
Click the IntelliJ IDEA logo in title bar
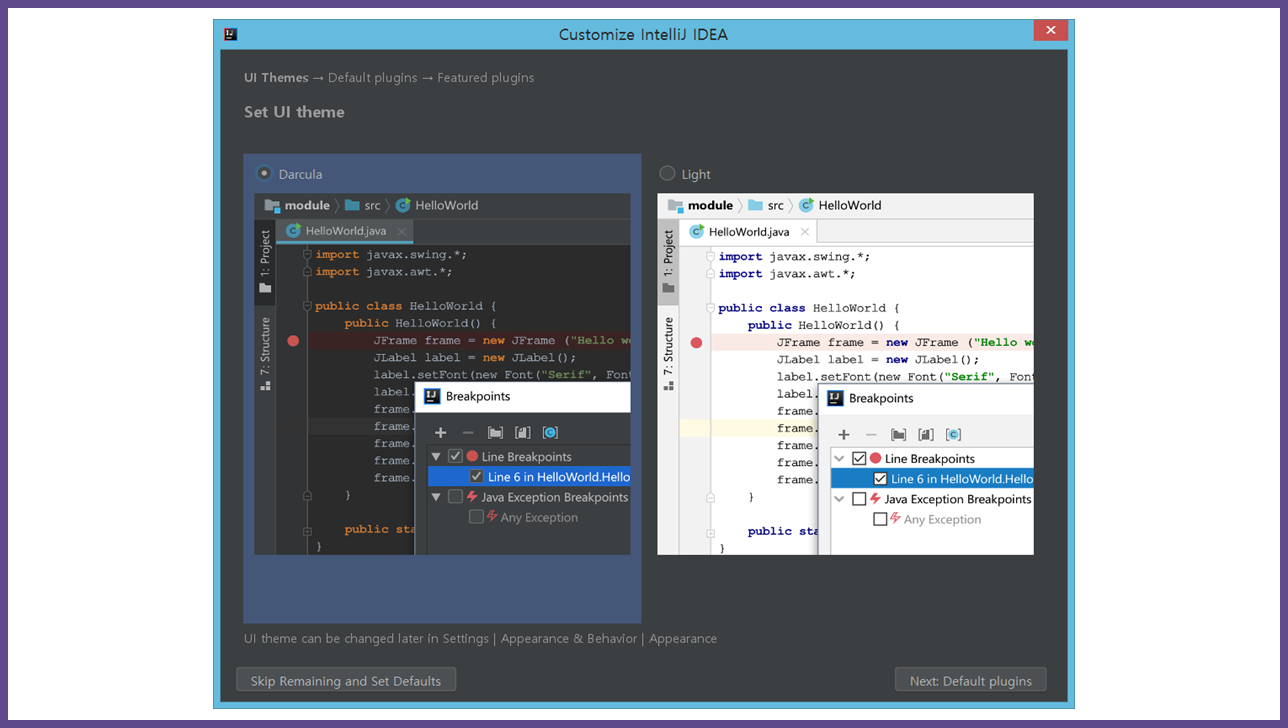click(x=230, y=34)
